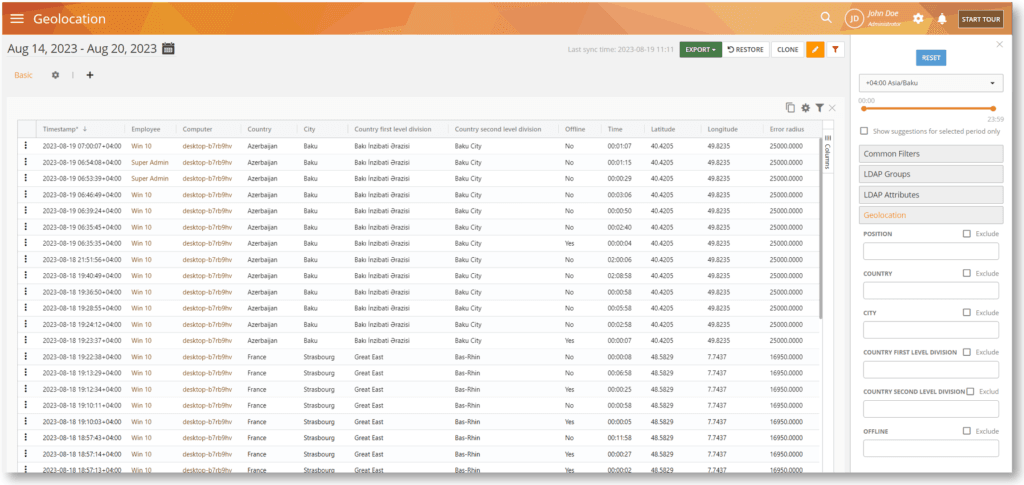Open the +04:00 Asia/Baku timezone dropdown
The width and height of the screenshot is (1024, 485).
point(931,84)
